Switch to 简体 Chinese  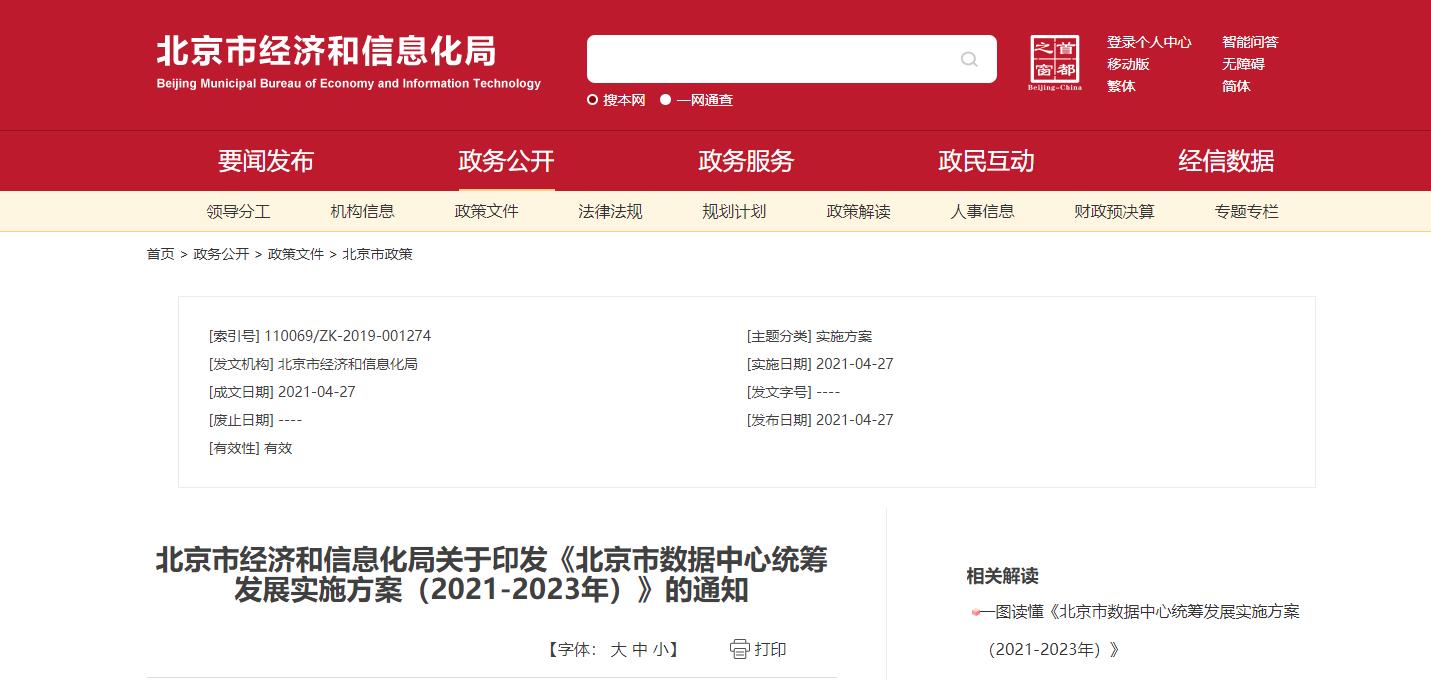1236,86
